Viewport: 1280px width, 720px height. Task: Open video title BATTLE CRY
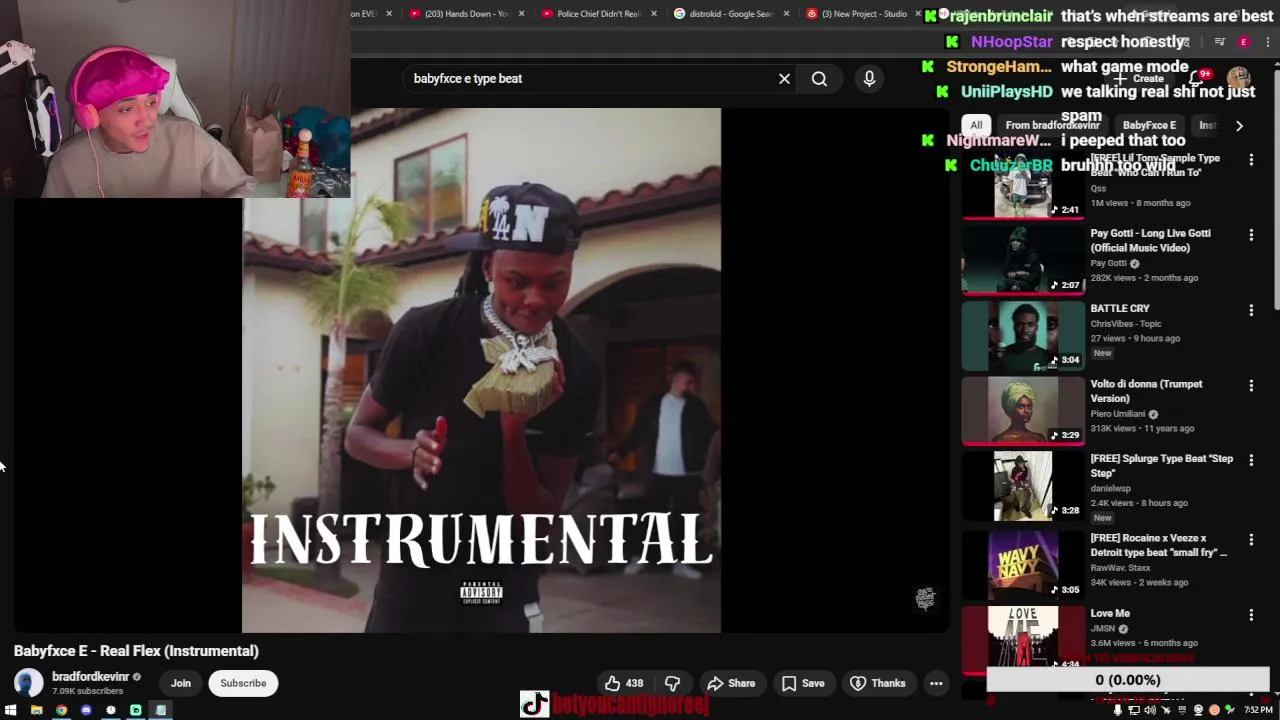point(1120,309)
